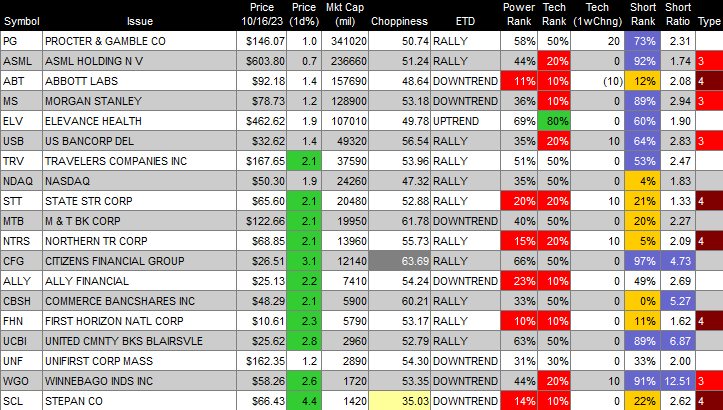The height and width of the screenshot is (410, 723).
Task: Click the 97% short rank cell
Action: 643,261
